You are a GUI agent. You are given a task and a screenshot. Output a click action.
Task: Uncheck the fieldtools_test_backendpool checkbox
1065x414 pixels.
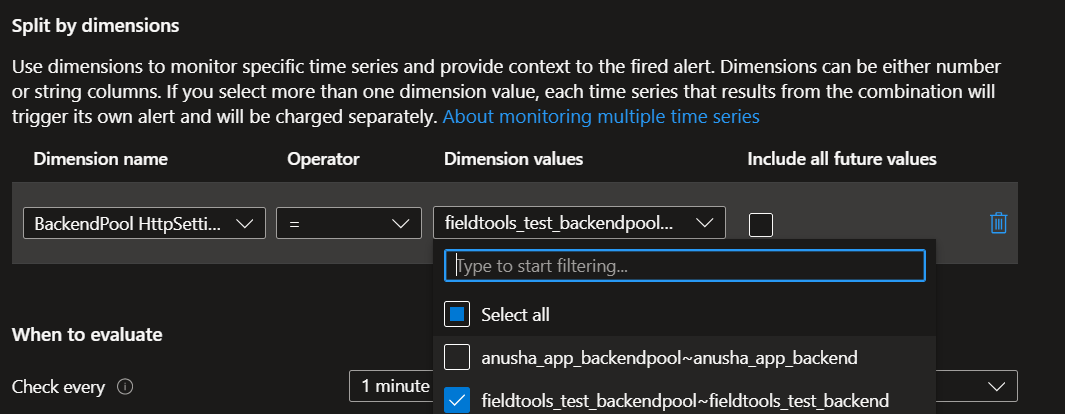[x=457, y=400]
